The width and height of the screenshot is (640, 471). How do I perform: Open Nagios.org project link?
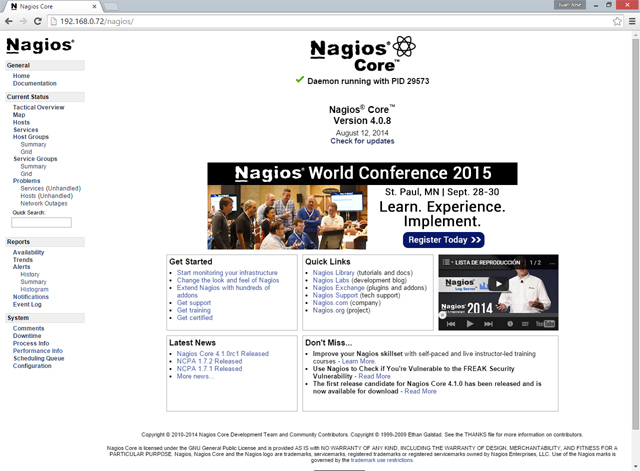pos(329,310)
